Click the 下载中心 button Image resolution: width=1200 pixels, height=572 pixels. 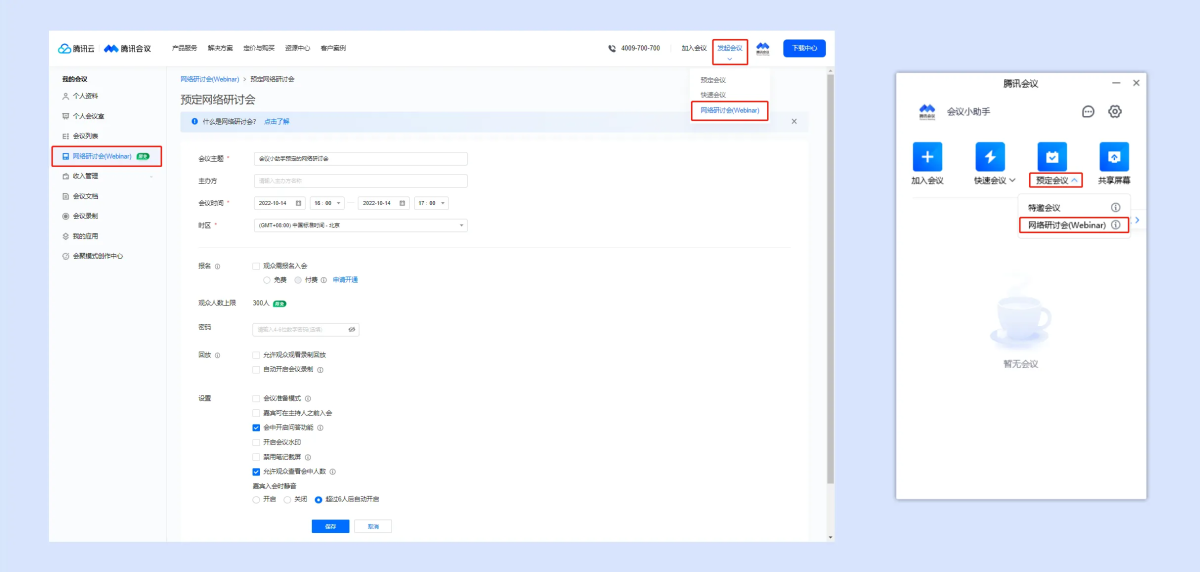tap(804, 48)
